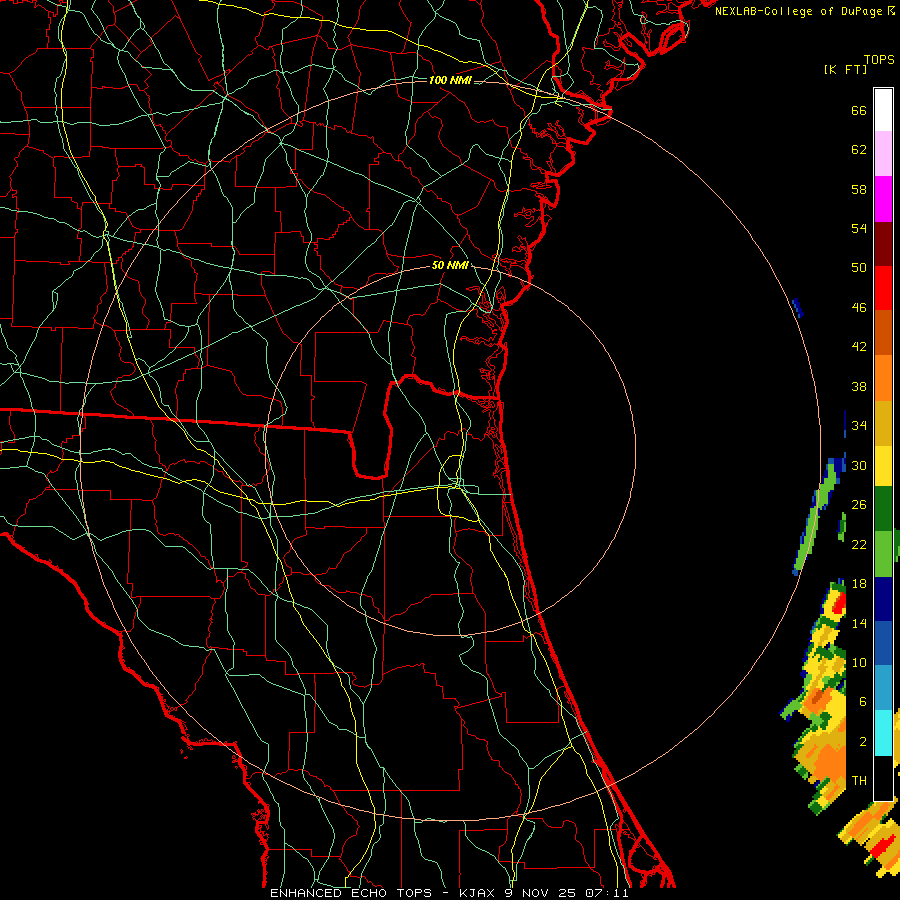Screen dimensions: 900x900
Task: Click legend value "58"
Action: 859,189
